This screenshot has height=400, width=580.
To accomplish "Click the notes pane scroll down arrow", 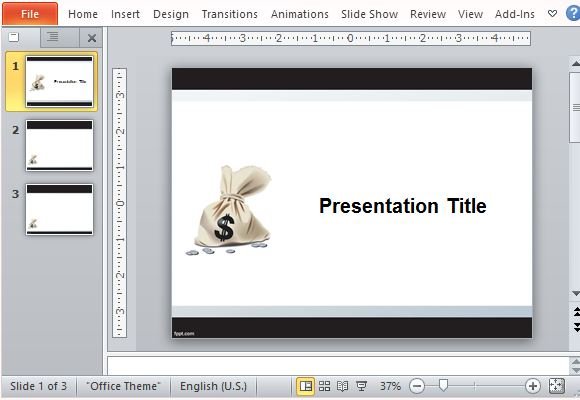I will pos(575,370).
